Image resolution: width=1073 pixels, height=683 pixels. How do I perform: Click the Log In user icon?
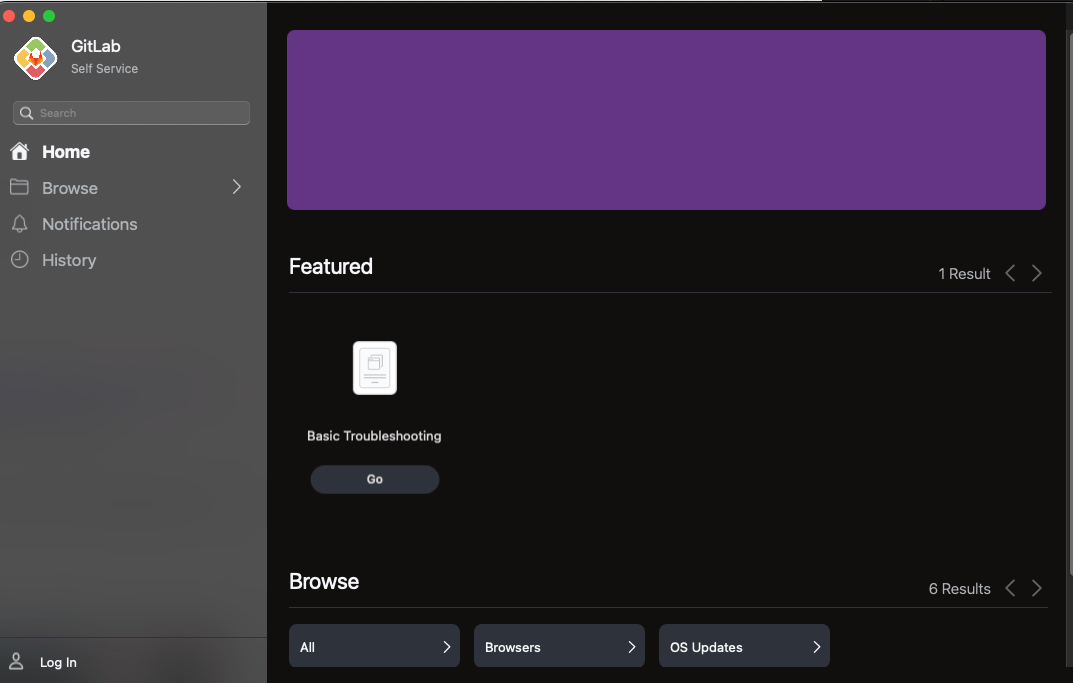(17, 662)
